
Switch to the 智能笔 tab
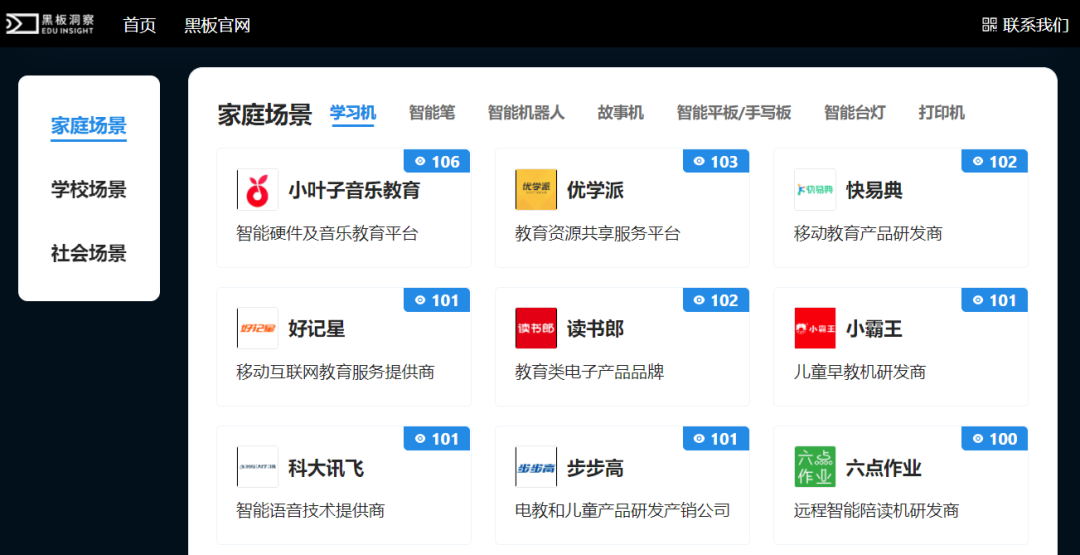(432, 113)
